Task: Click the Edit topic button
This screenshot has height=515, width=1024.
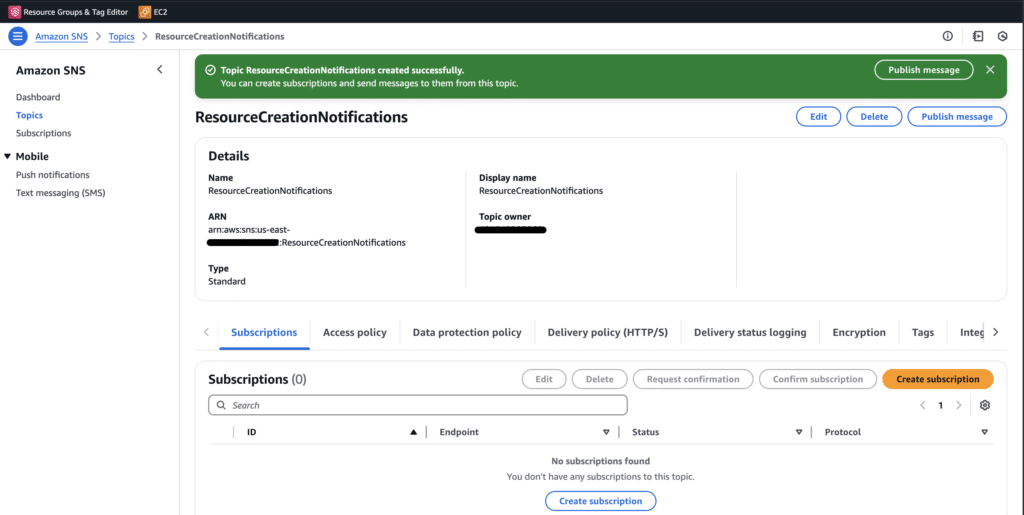Action: tap(818, 117)
